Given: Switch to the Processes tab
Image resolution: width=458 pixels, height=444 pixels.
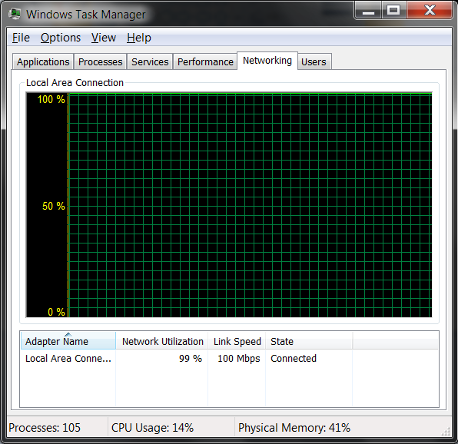Looking at the screenshot, I should (x=100, y=62).
